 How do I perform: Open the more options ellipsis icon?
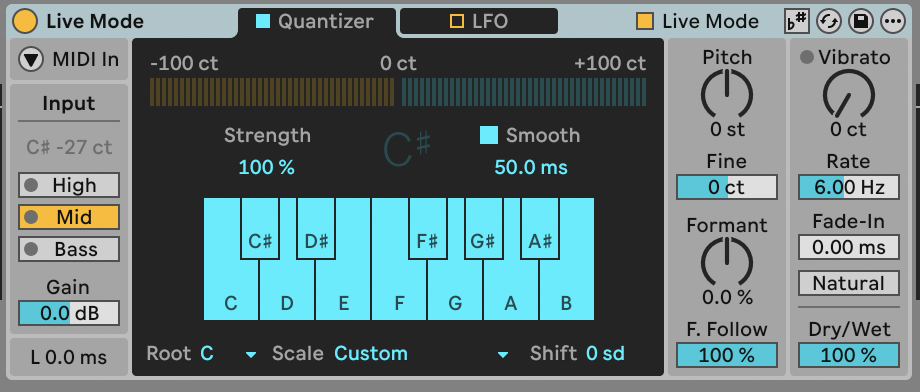coord(893,22)
